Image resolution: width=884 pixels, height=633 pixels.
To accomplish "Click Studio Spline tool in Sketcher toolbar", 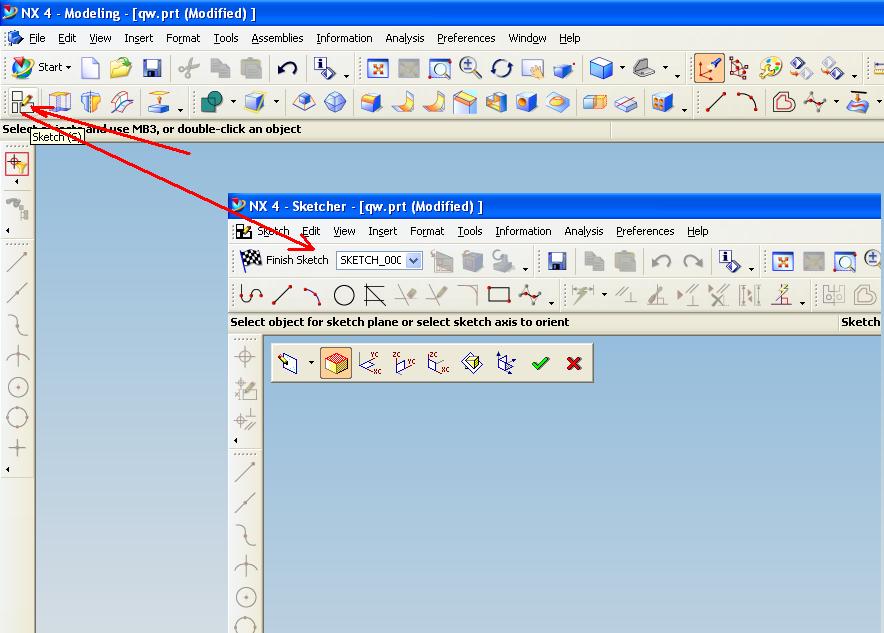I will tap(530, 295).
